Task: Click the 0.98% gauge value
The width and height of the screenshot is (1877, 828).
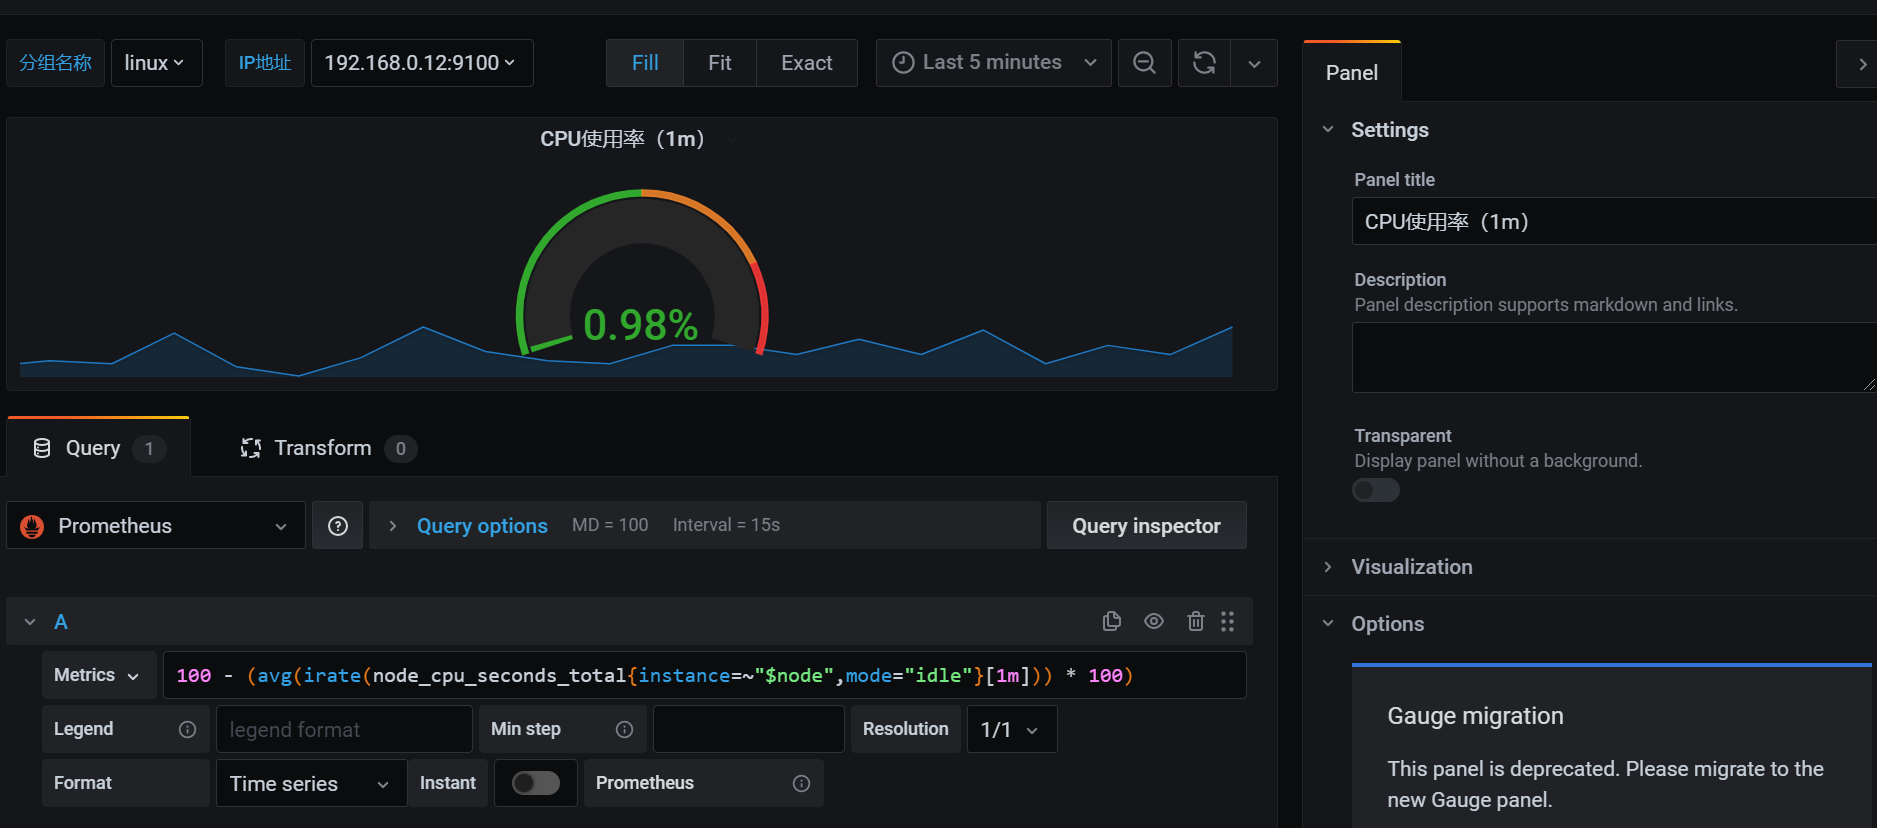Action: (641, 325)
